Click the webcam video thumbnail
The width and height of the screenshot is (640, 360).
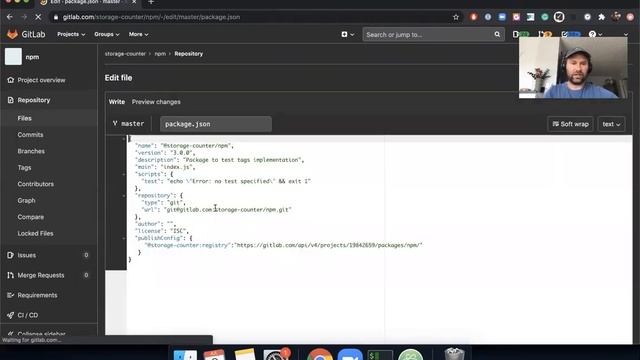point(573,68)
